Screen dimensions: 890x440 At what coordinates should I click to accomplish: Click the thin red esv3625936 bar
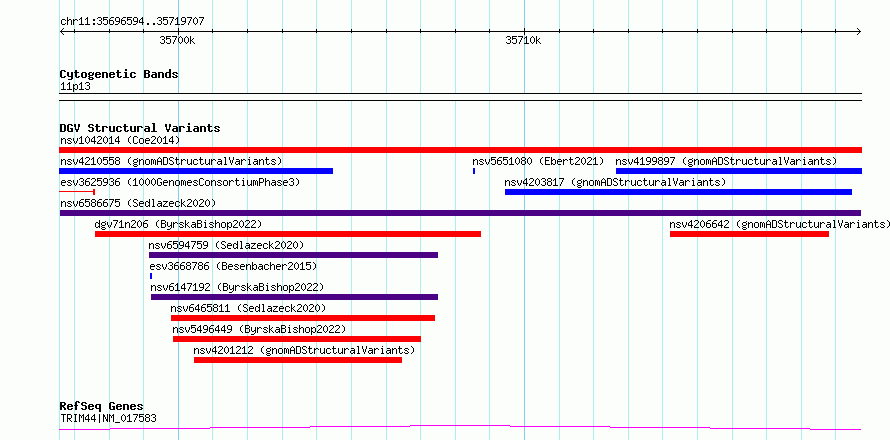[77, 192]
